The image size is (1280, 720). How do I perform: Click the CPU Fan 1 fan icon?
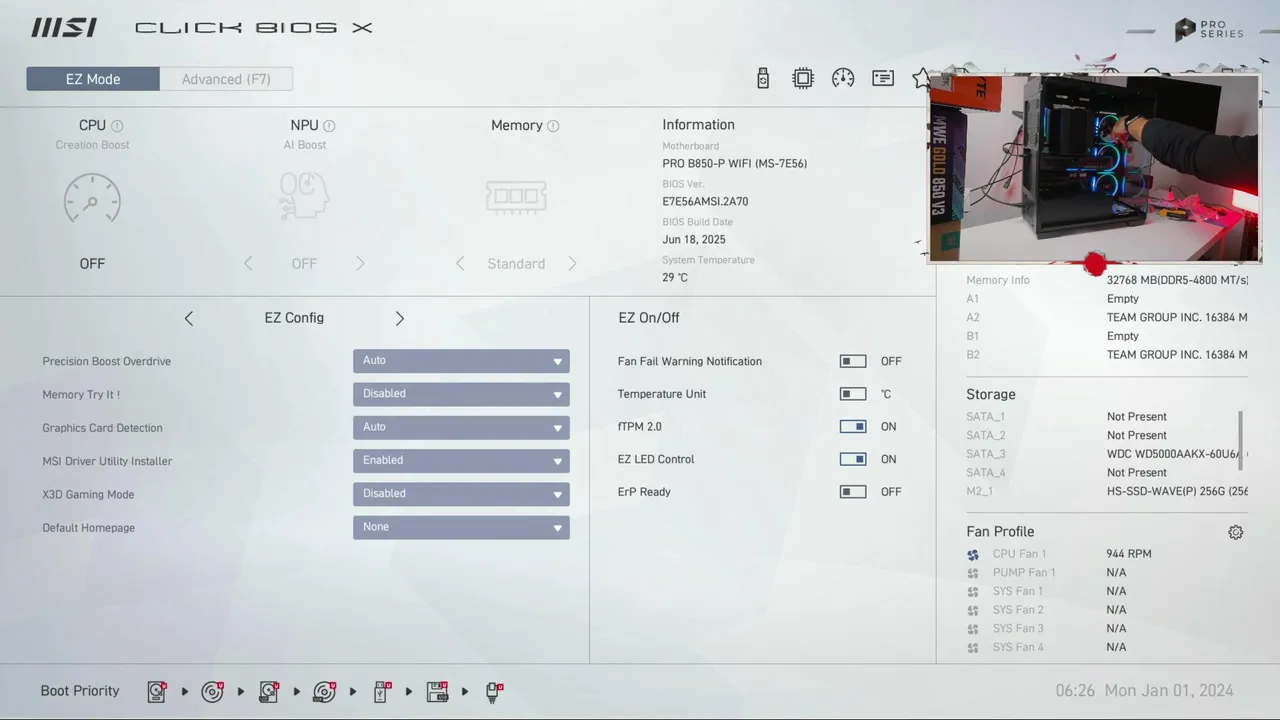tap(973, 554)
